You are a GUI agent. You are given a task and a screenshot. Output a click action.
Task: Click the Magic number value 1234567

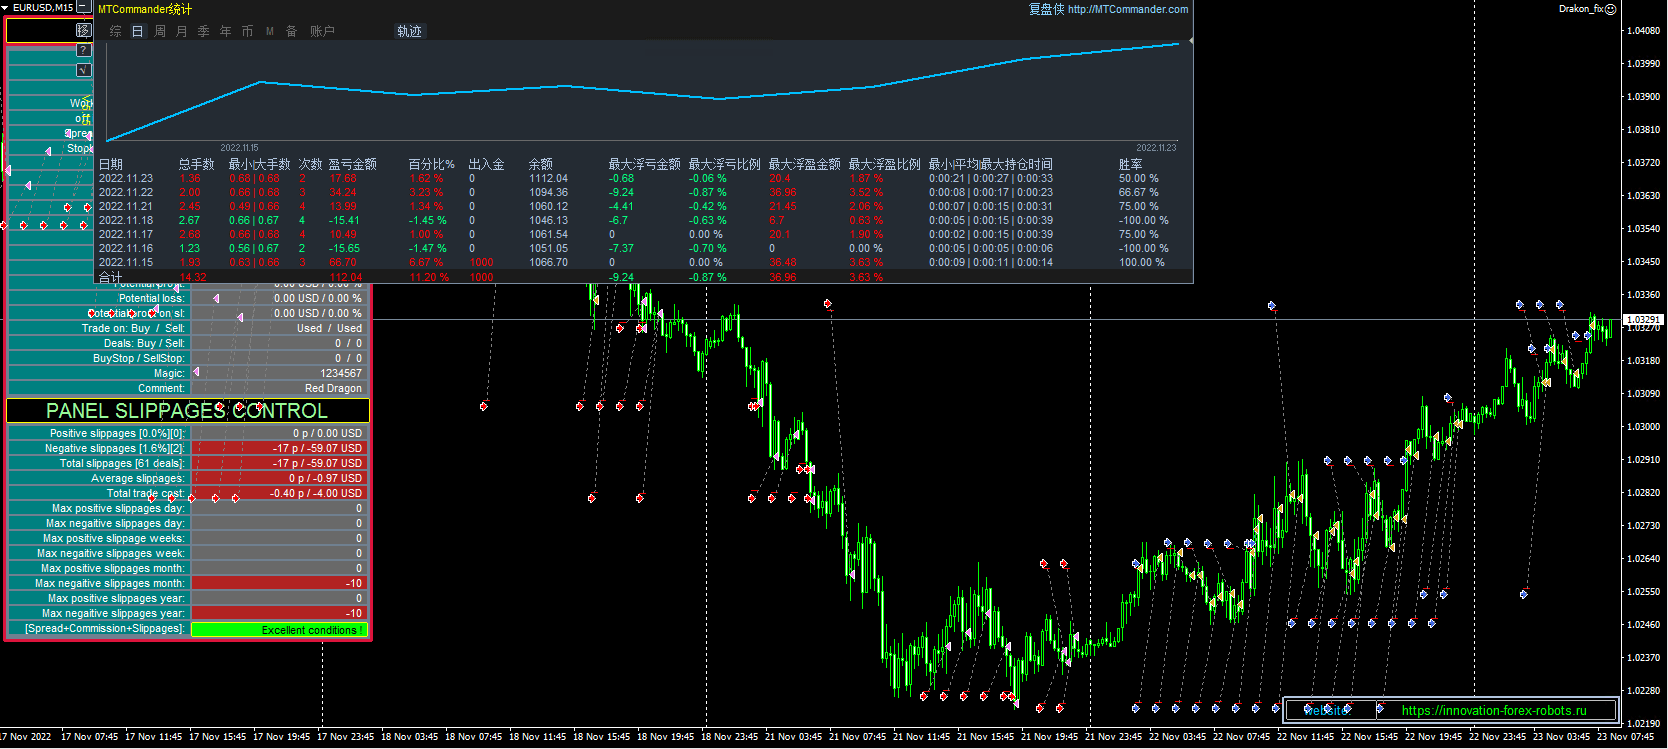pyautogui.click(x=340, y=373)
